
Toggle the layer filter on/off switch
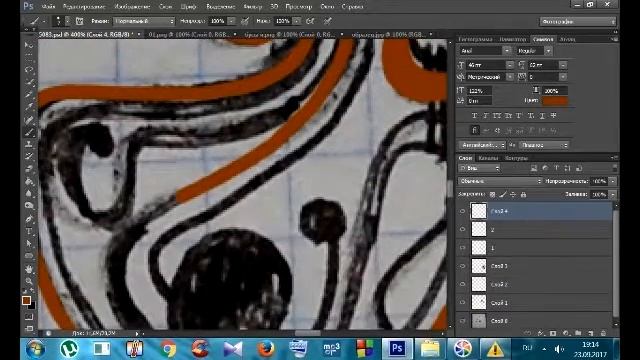click(x=614, y=168)
